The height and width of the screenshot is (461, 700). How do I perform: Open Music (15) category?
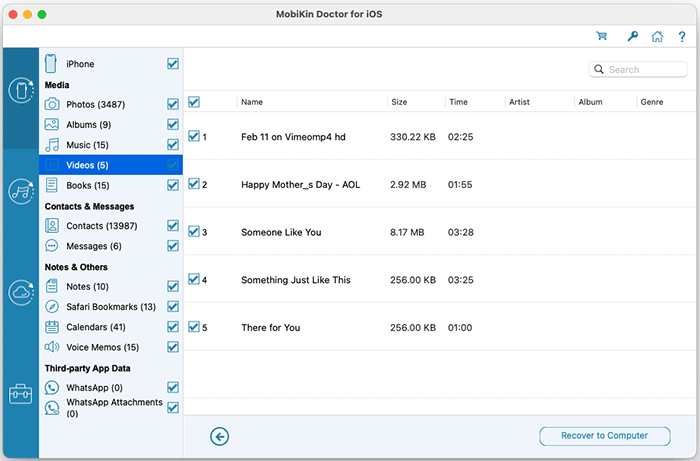(87, 145)
